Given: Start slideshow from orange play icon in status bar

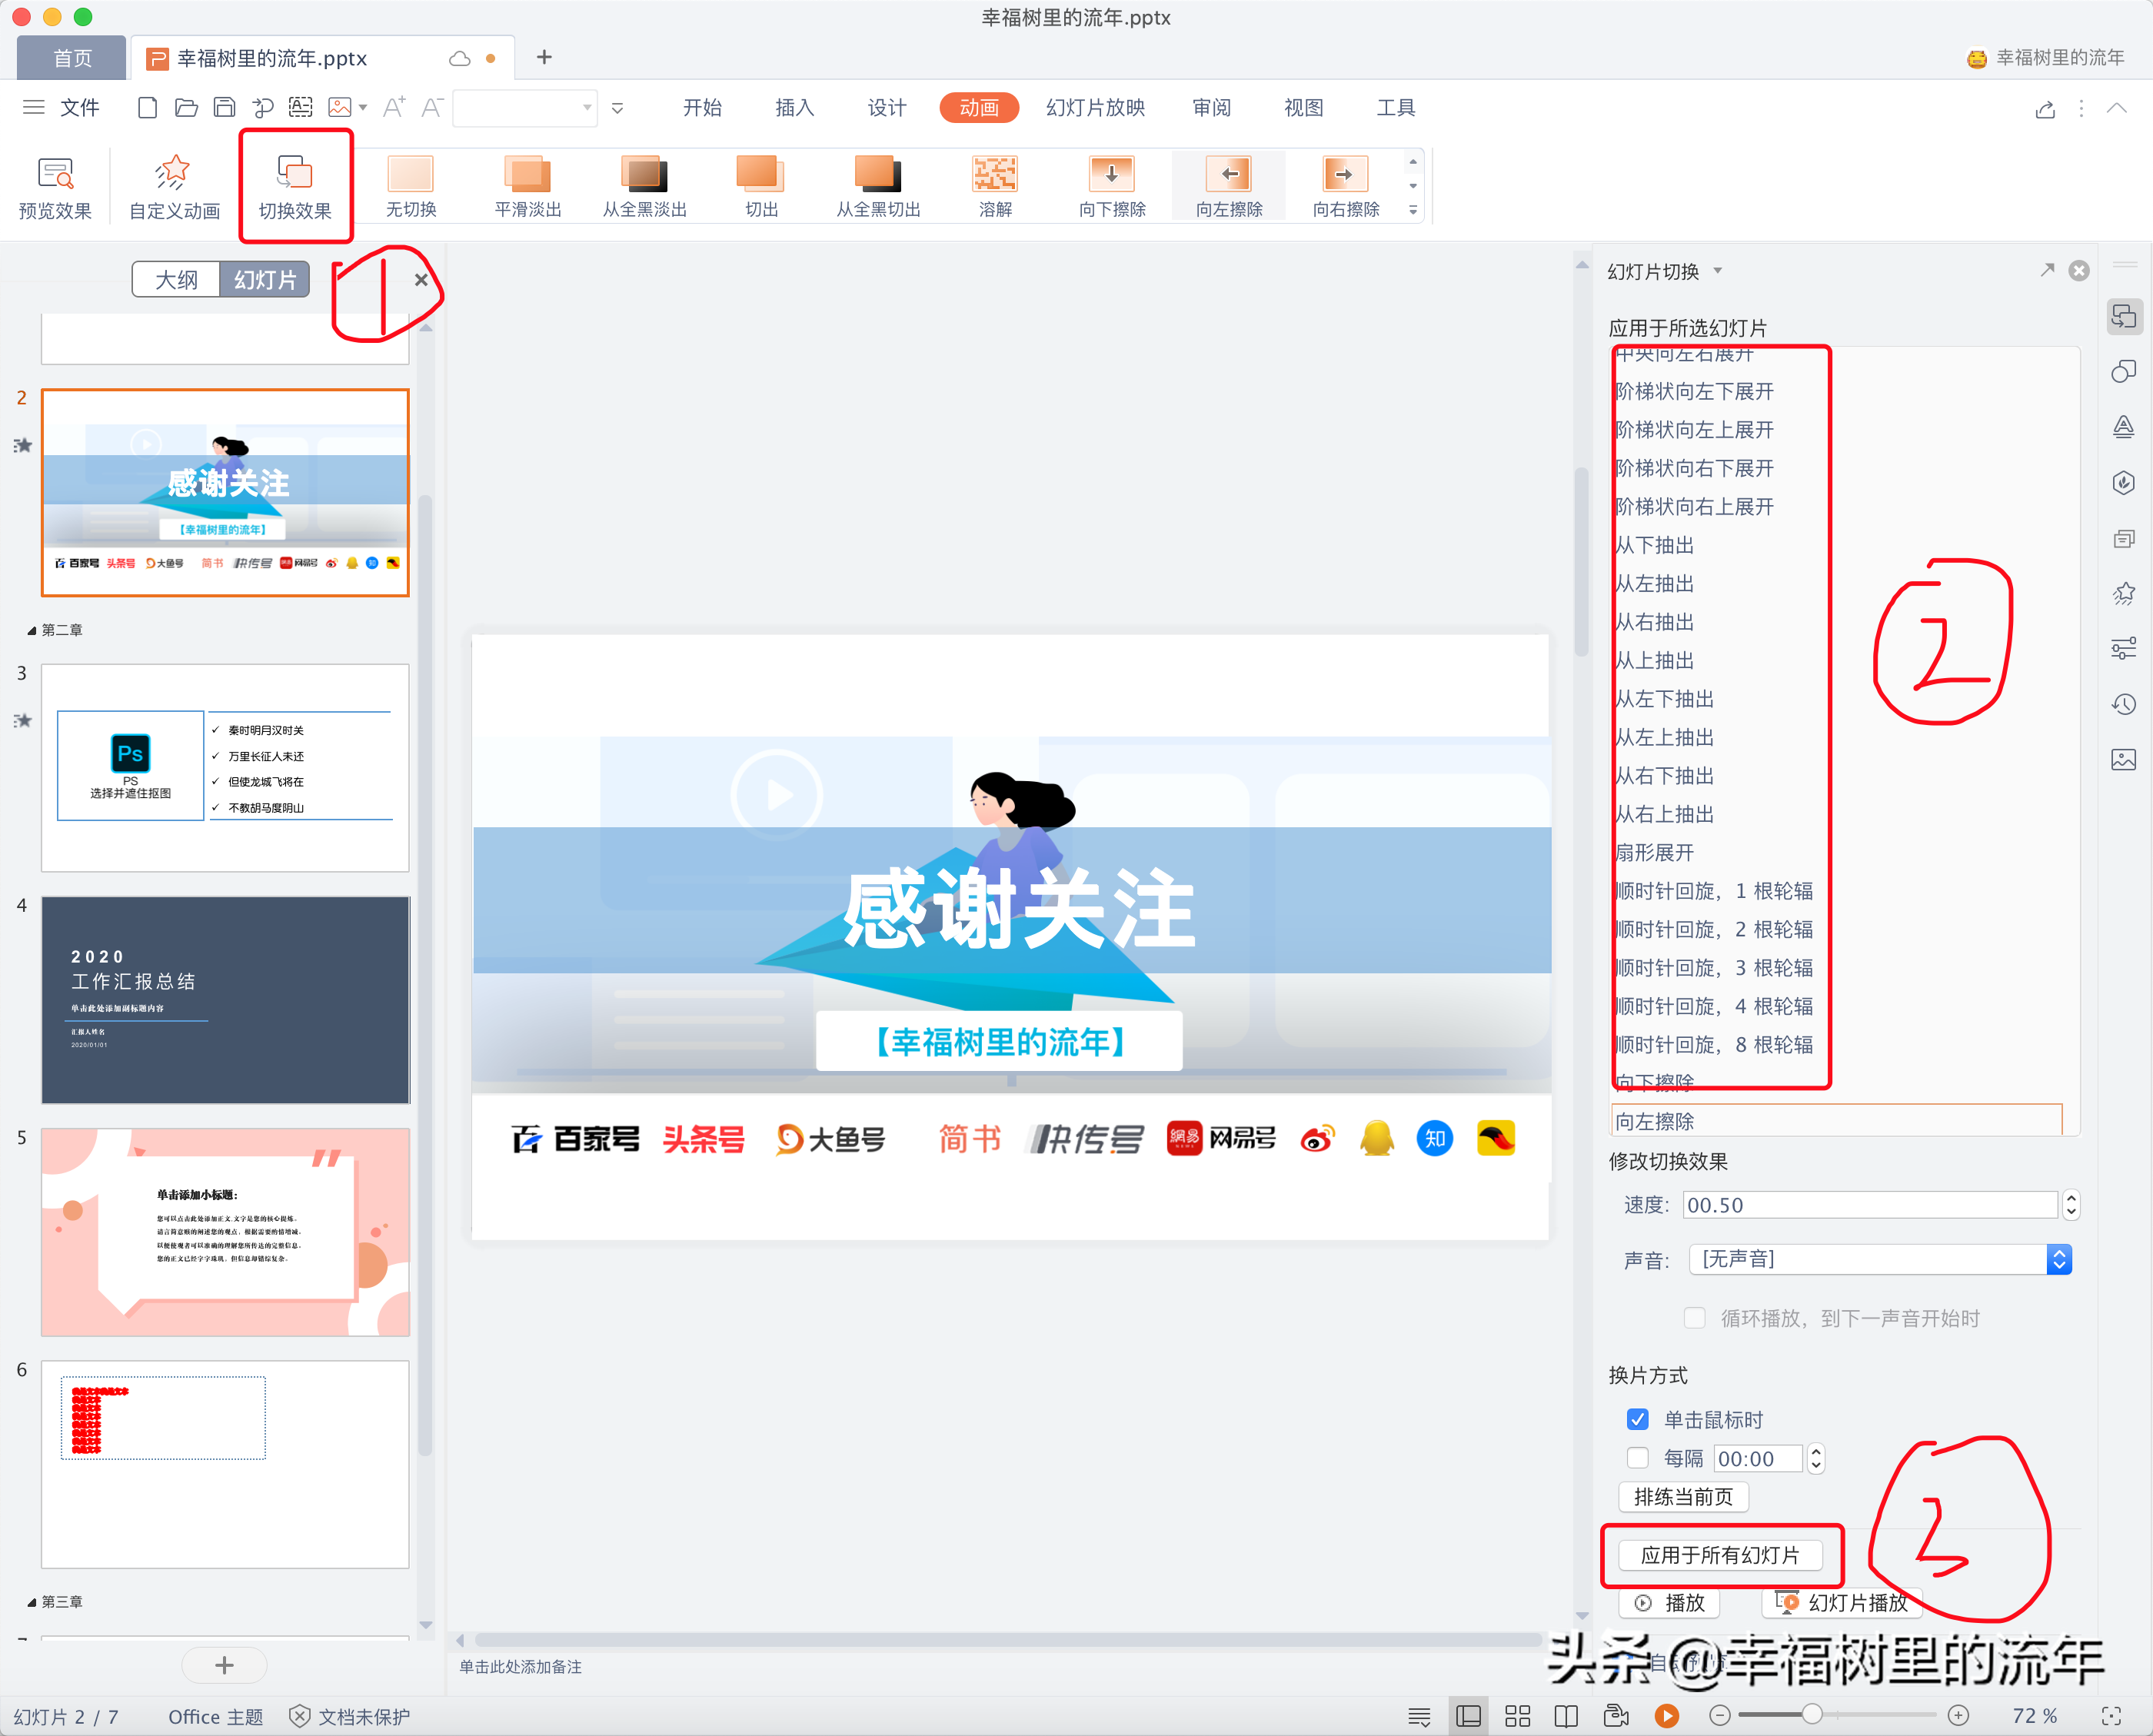Looking at the screenshot, I should tap(1666, 1716).
